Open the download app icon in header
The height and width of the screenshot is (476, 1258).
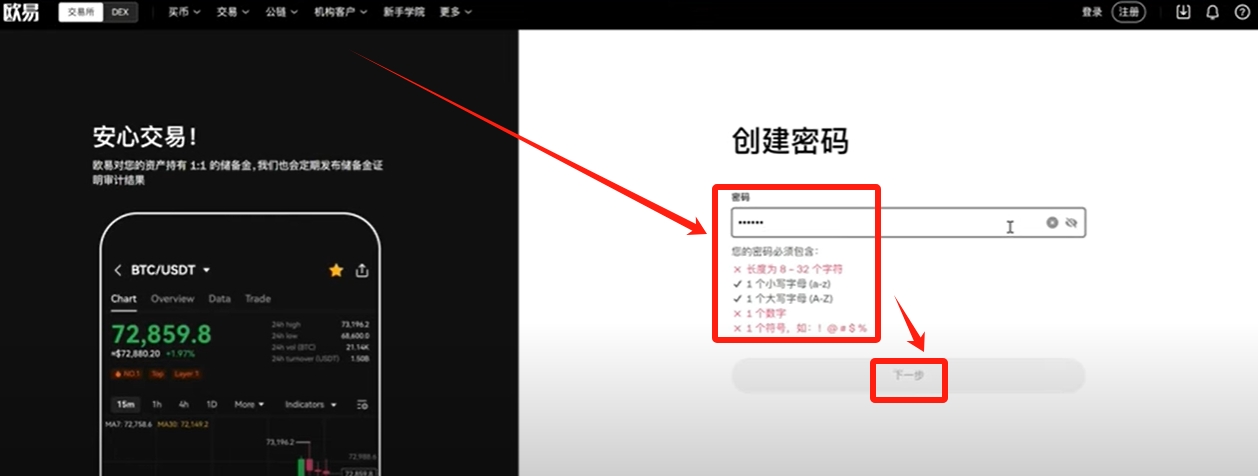1183,12
